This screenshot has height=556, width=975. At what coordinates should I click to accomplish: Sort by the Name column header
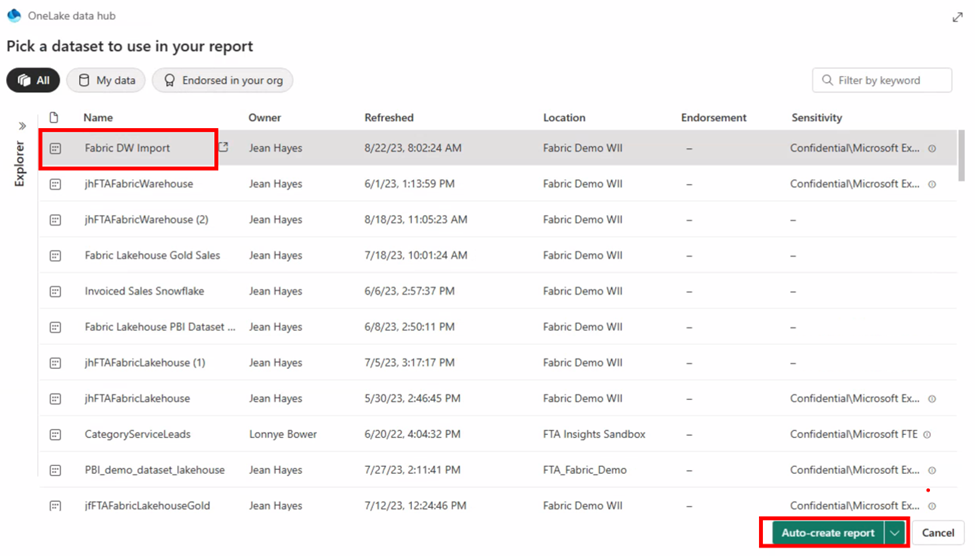98,118
